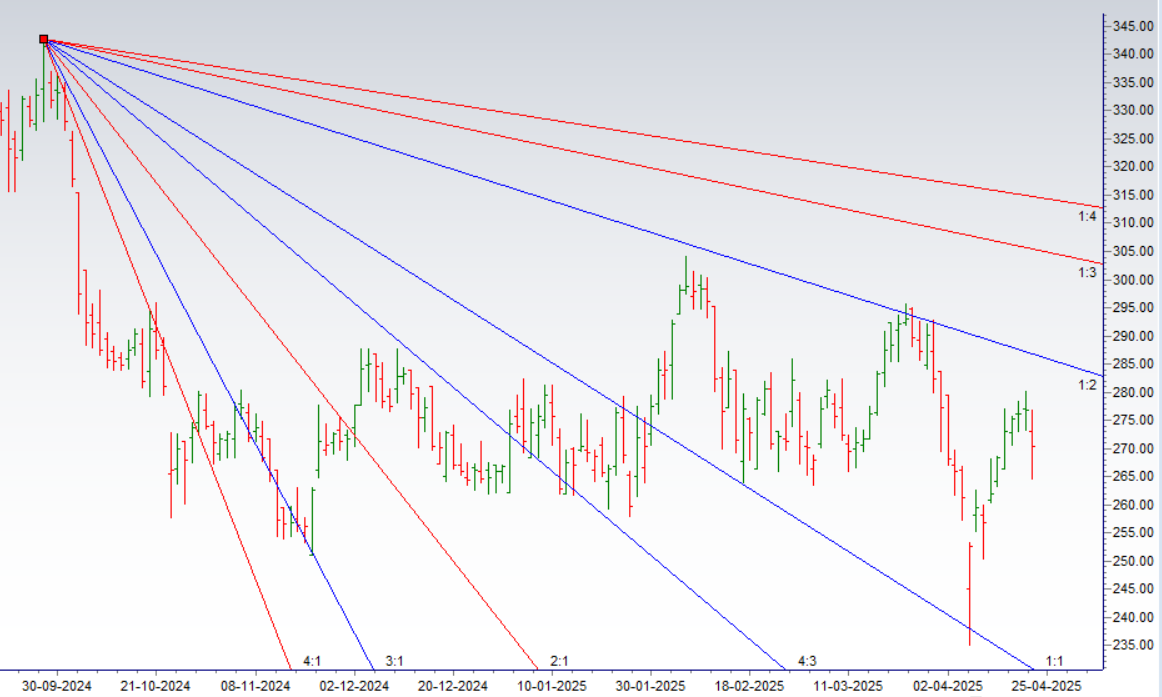Click the 1:1 fan line label
The height and width of the screenshot is (697, 1162).
[1053, 662]
